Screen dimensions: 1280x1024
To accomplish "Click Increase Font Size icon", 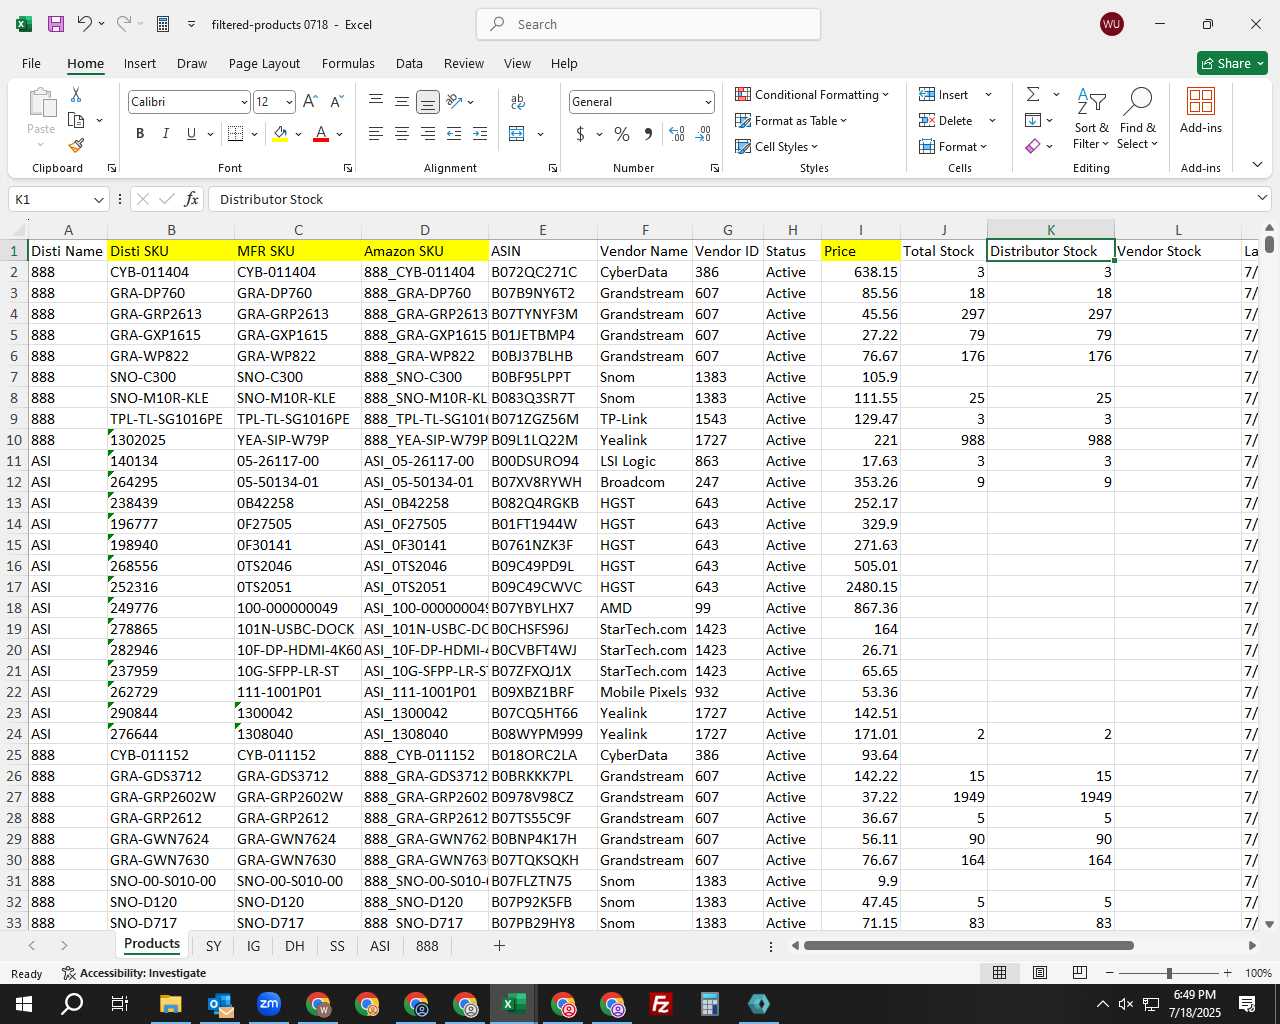I will (x=310, y=101).
